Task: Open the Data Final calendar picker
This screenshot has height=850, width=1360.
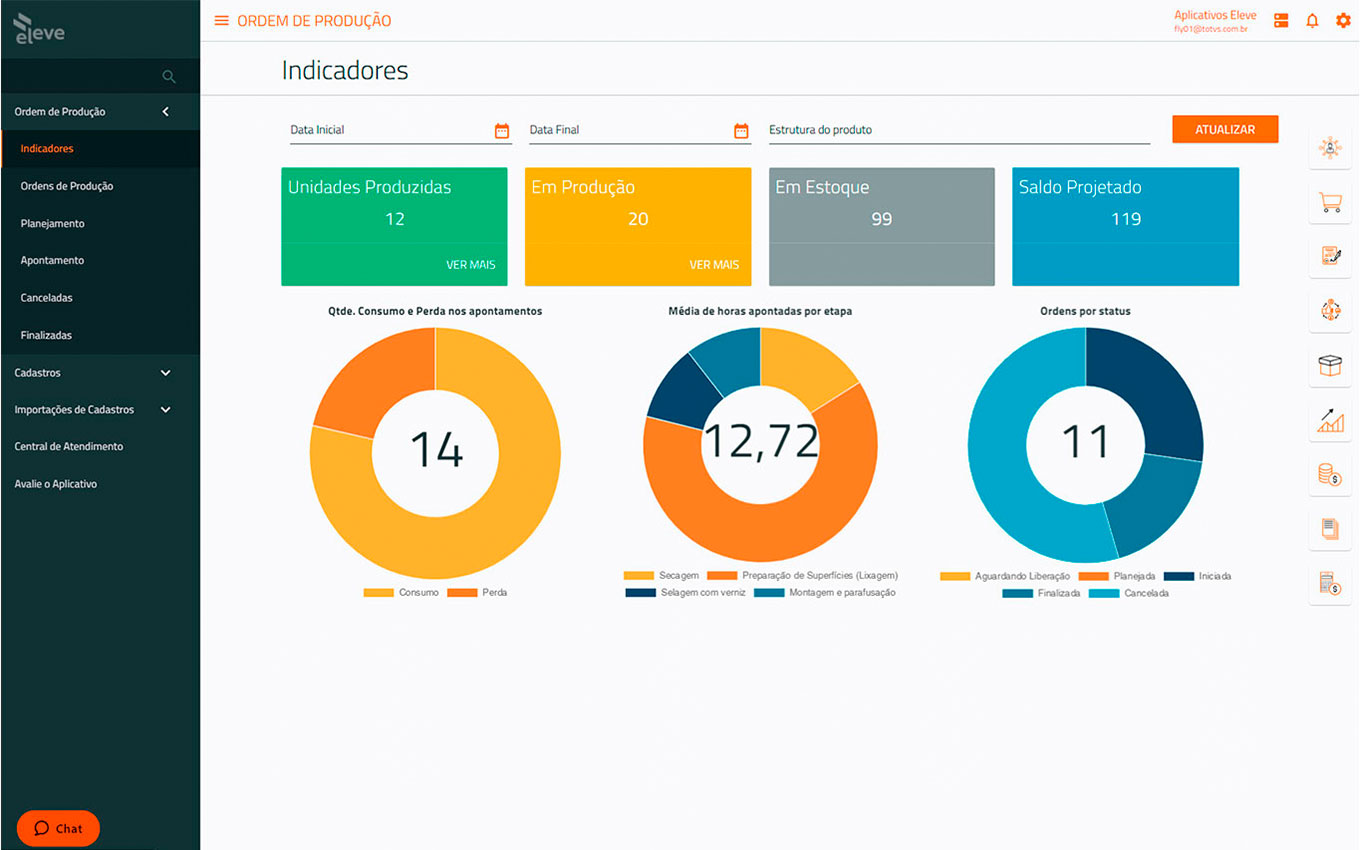Action: point(741,131)
